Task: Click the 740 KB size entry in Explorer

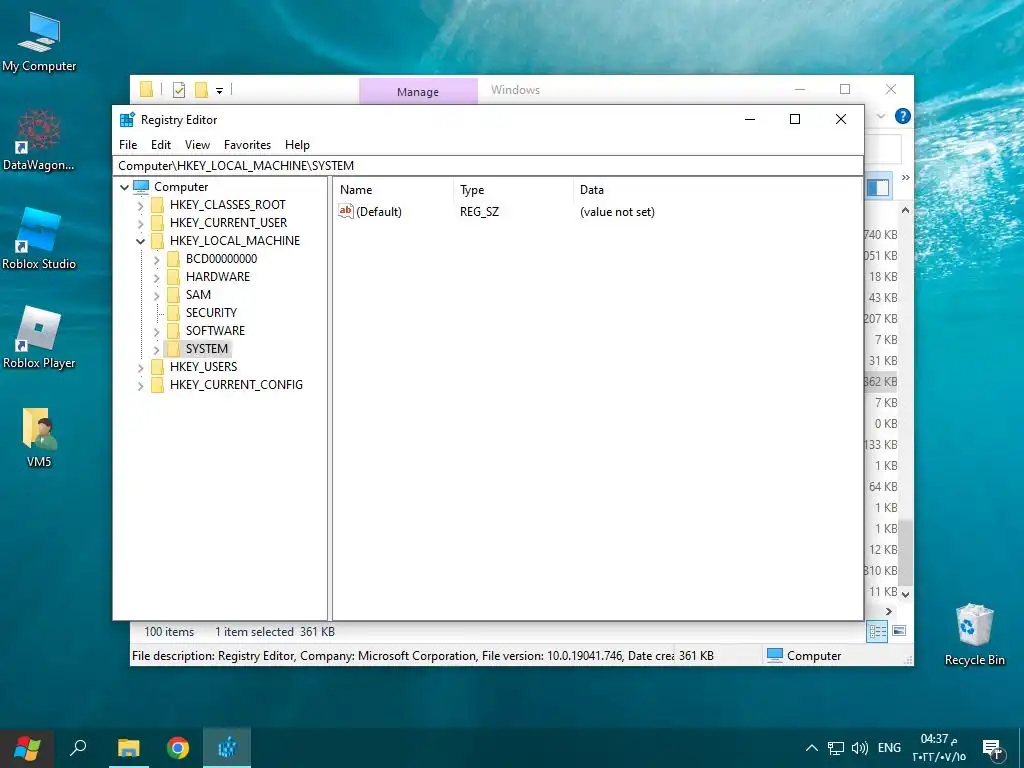Action: pos(881,234)
